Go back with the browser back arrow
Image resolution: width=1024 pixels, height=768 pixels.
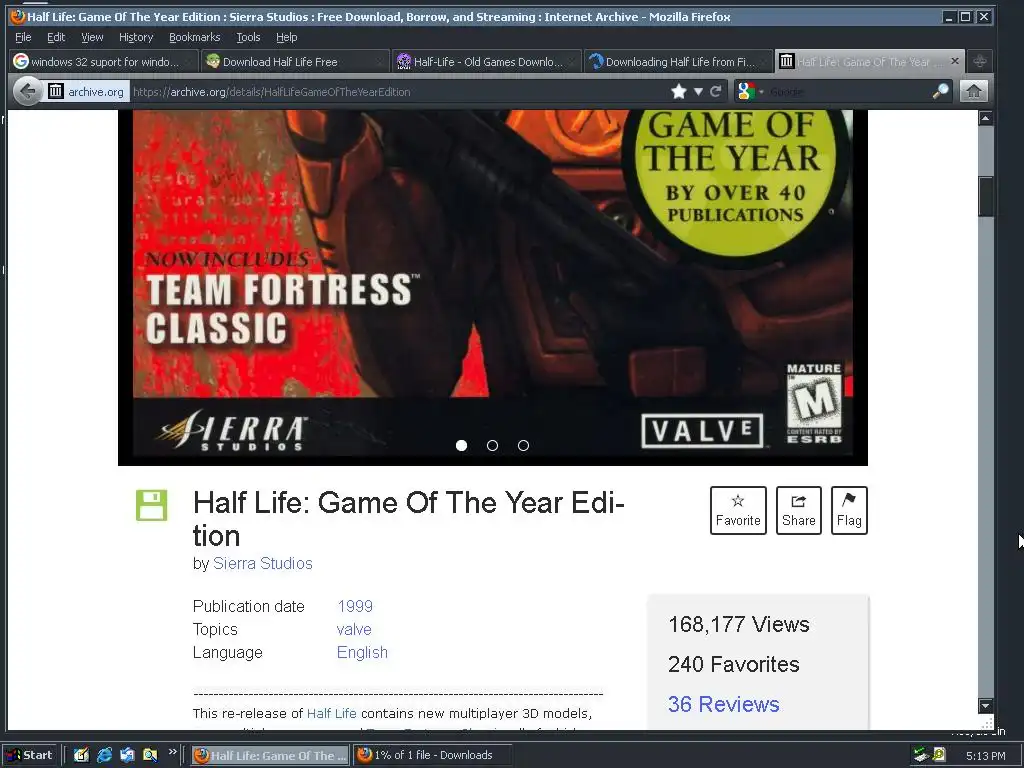point(27,91)
